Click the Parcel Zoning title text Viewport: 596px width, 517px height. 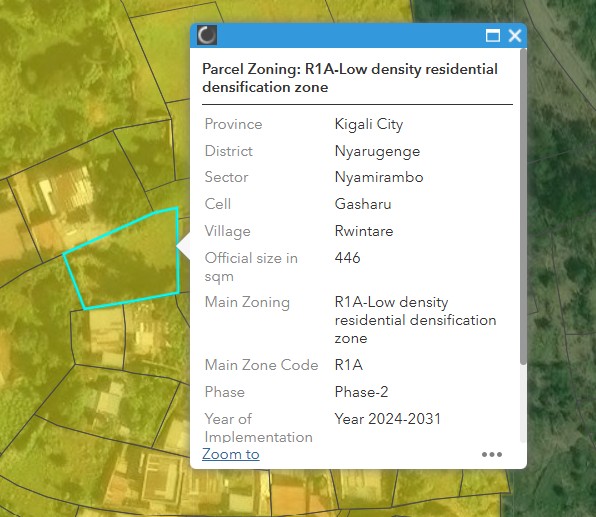(x=350, y=78)
